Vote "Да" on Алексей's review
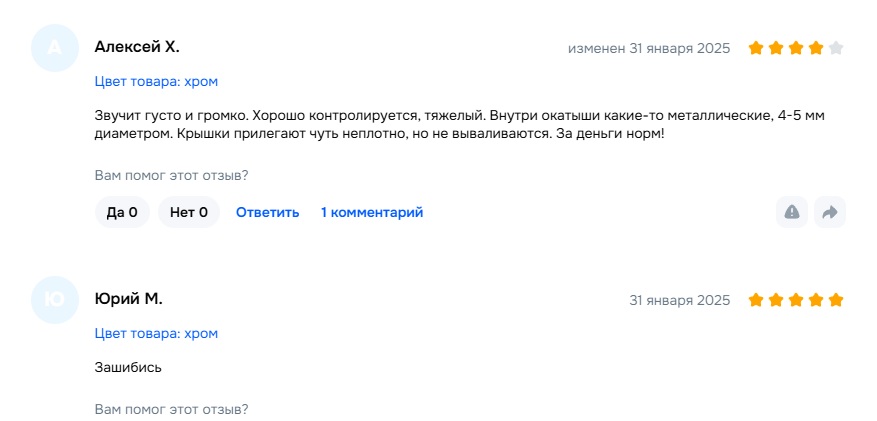877x421 pixels. point(122,212)
